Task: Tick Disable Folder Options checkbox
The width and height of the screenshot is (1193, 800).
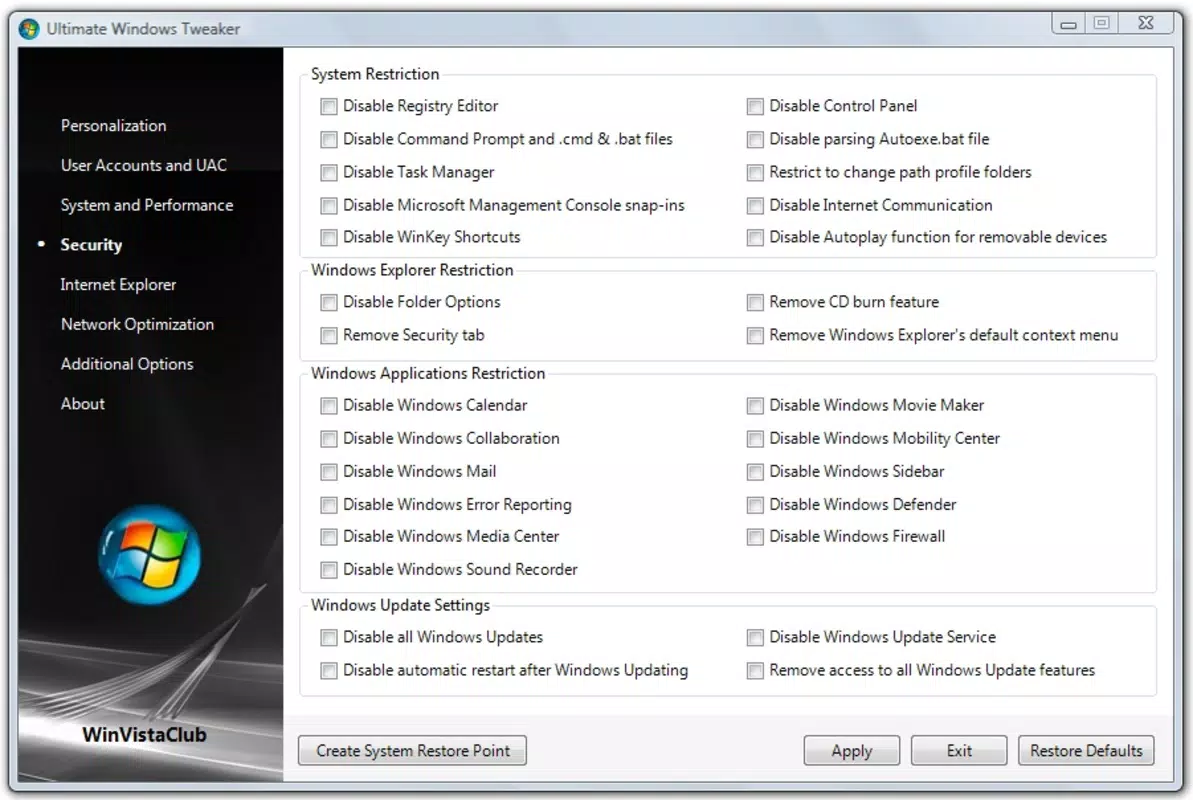Action: pos(329,302)
